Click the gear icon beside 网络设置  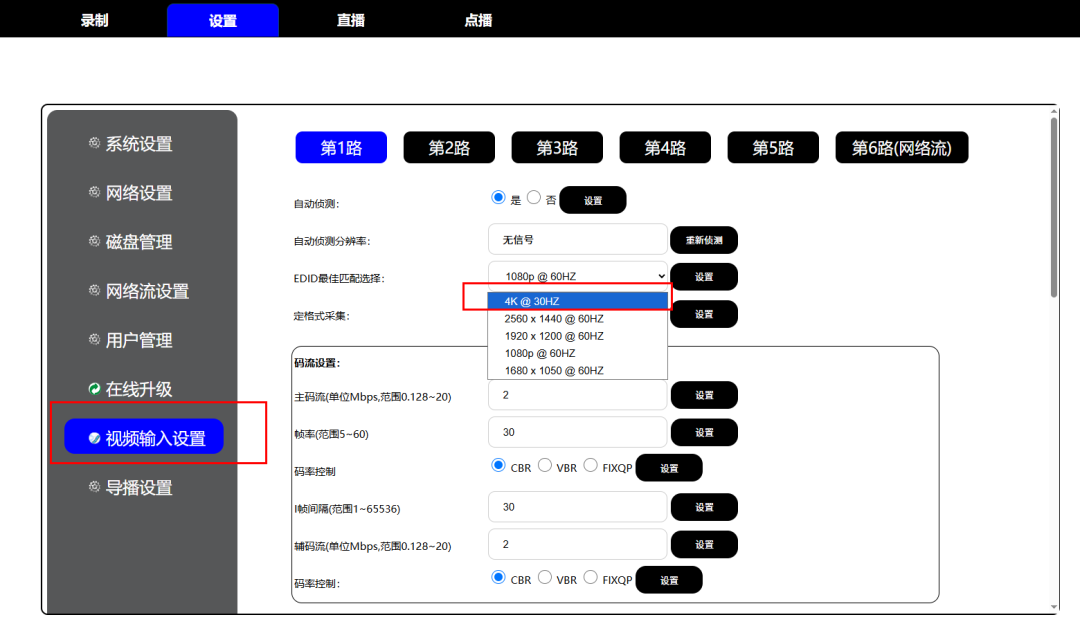(x=96, y=192)
